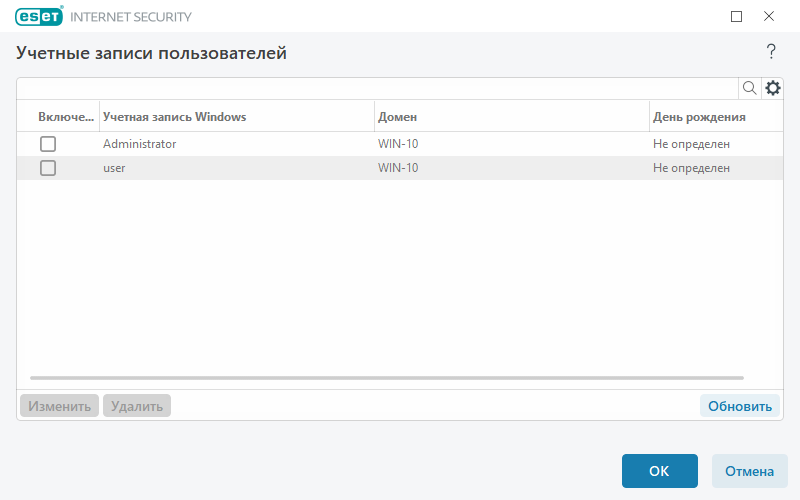Click the horizontal scrollbar under the accounts list
The width and height of the screenshot is (800, 500).
click(387, 378)
